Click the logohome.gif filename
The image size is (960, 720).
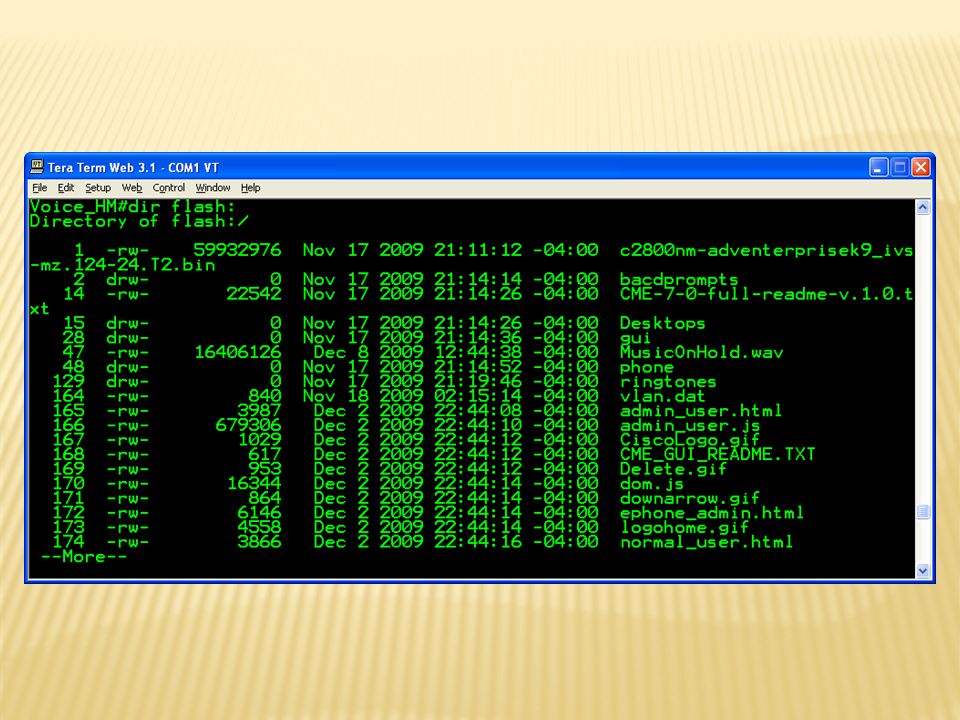[x=684, y=528]
